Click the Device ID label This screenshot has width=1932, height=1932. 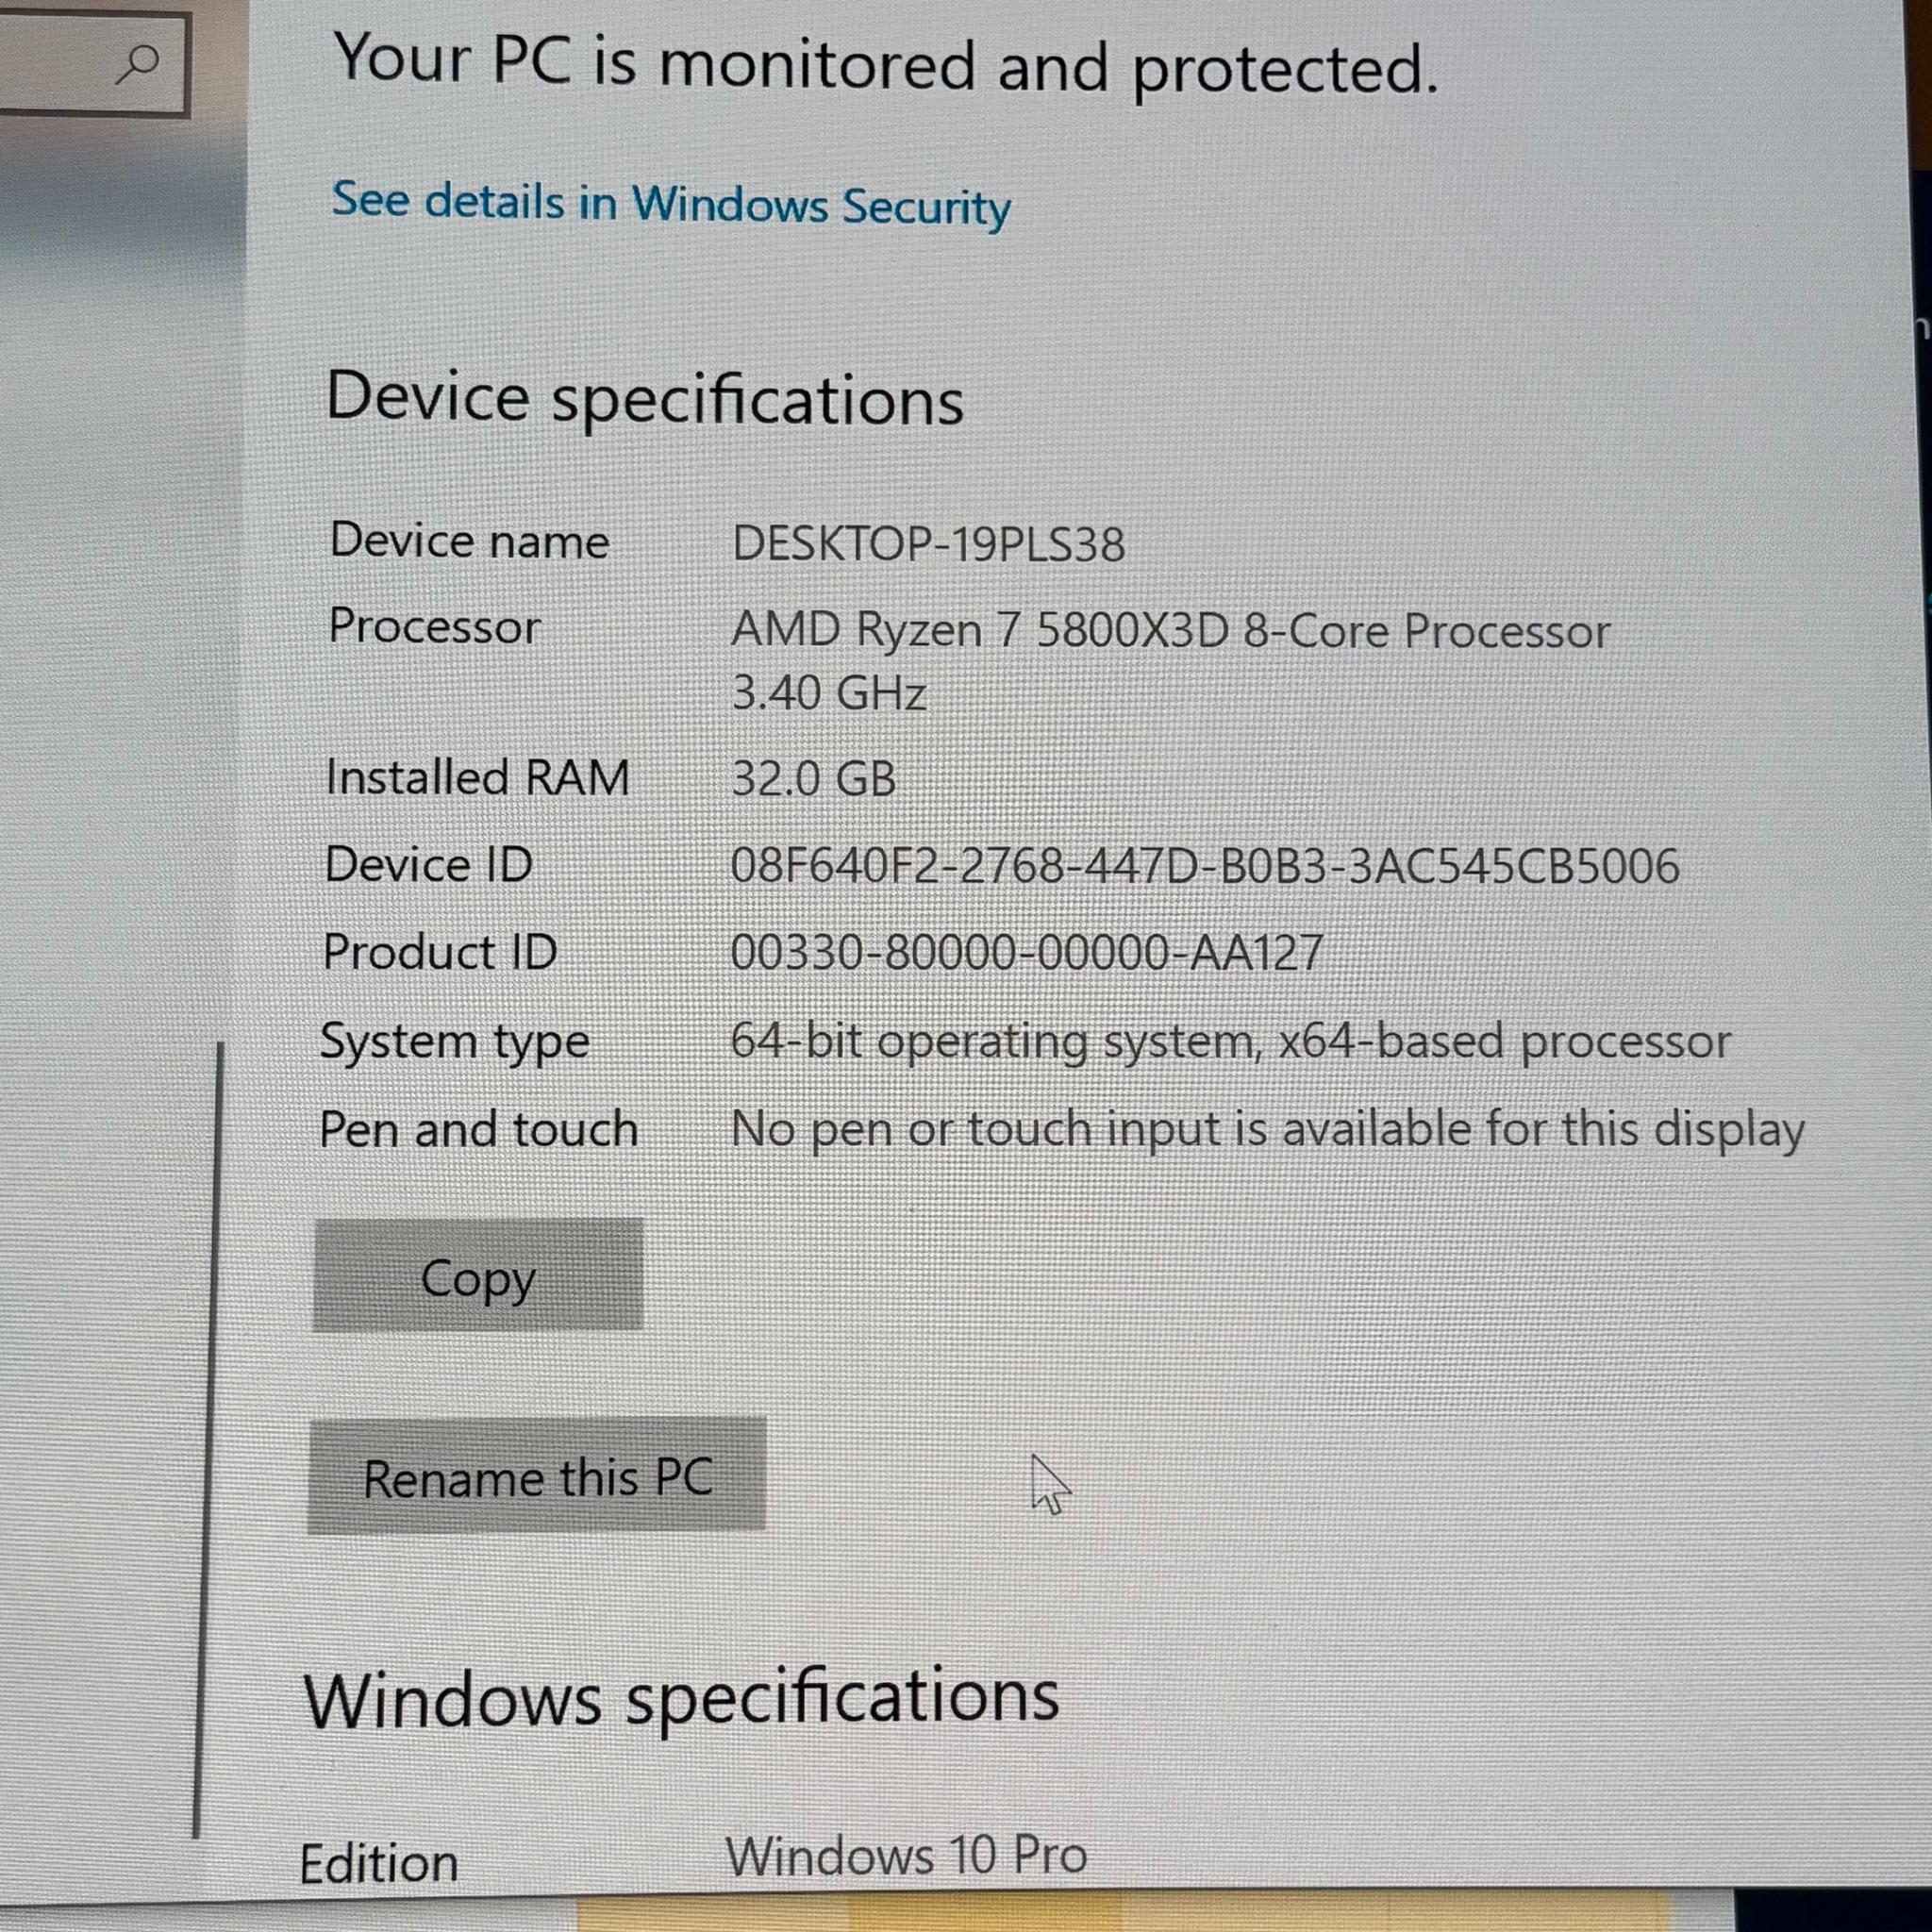pyautogui.click(x=429, y=865)
